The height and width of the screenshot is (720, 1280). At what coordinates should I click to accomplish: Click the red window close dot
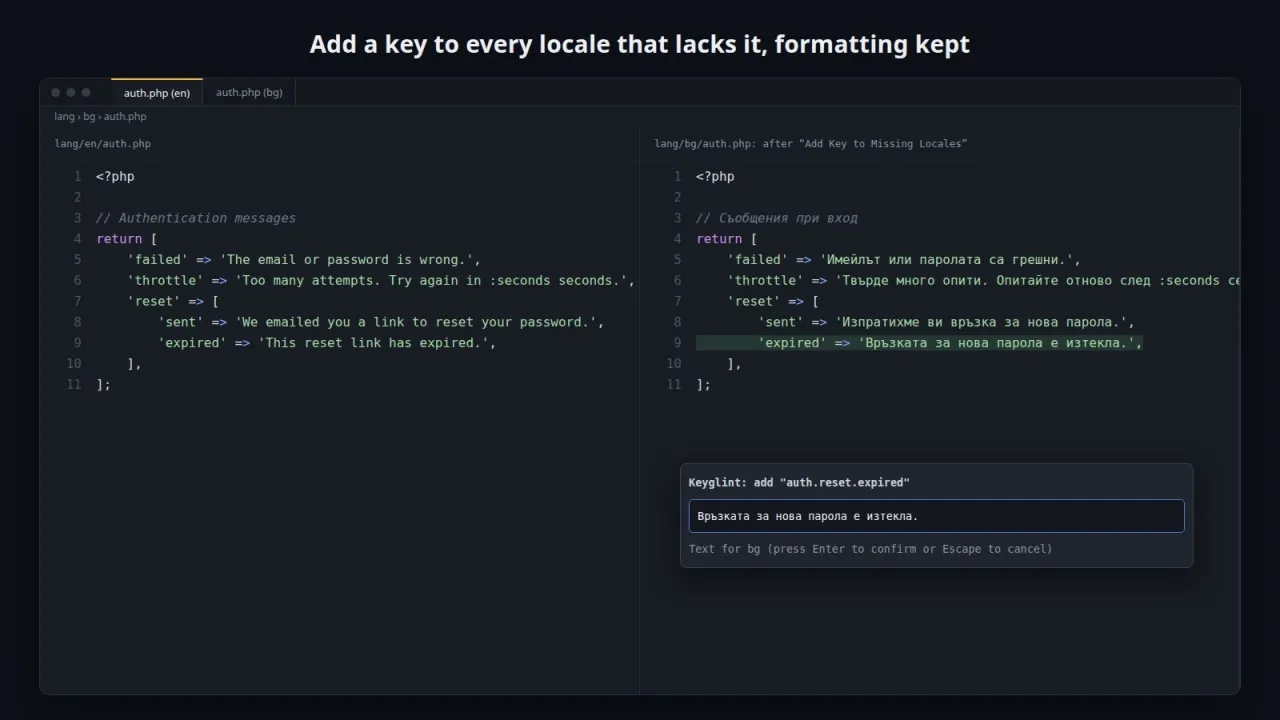(x=56, y=92)
